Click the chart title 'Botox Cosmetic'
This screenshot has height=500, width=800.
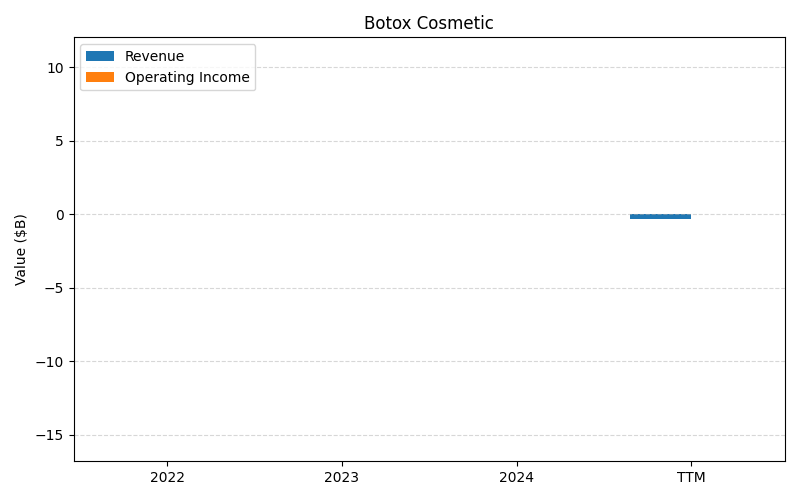[x=429, y=23]
